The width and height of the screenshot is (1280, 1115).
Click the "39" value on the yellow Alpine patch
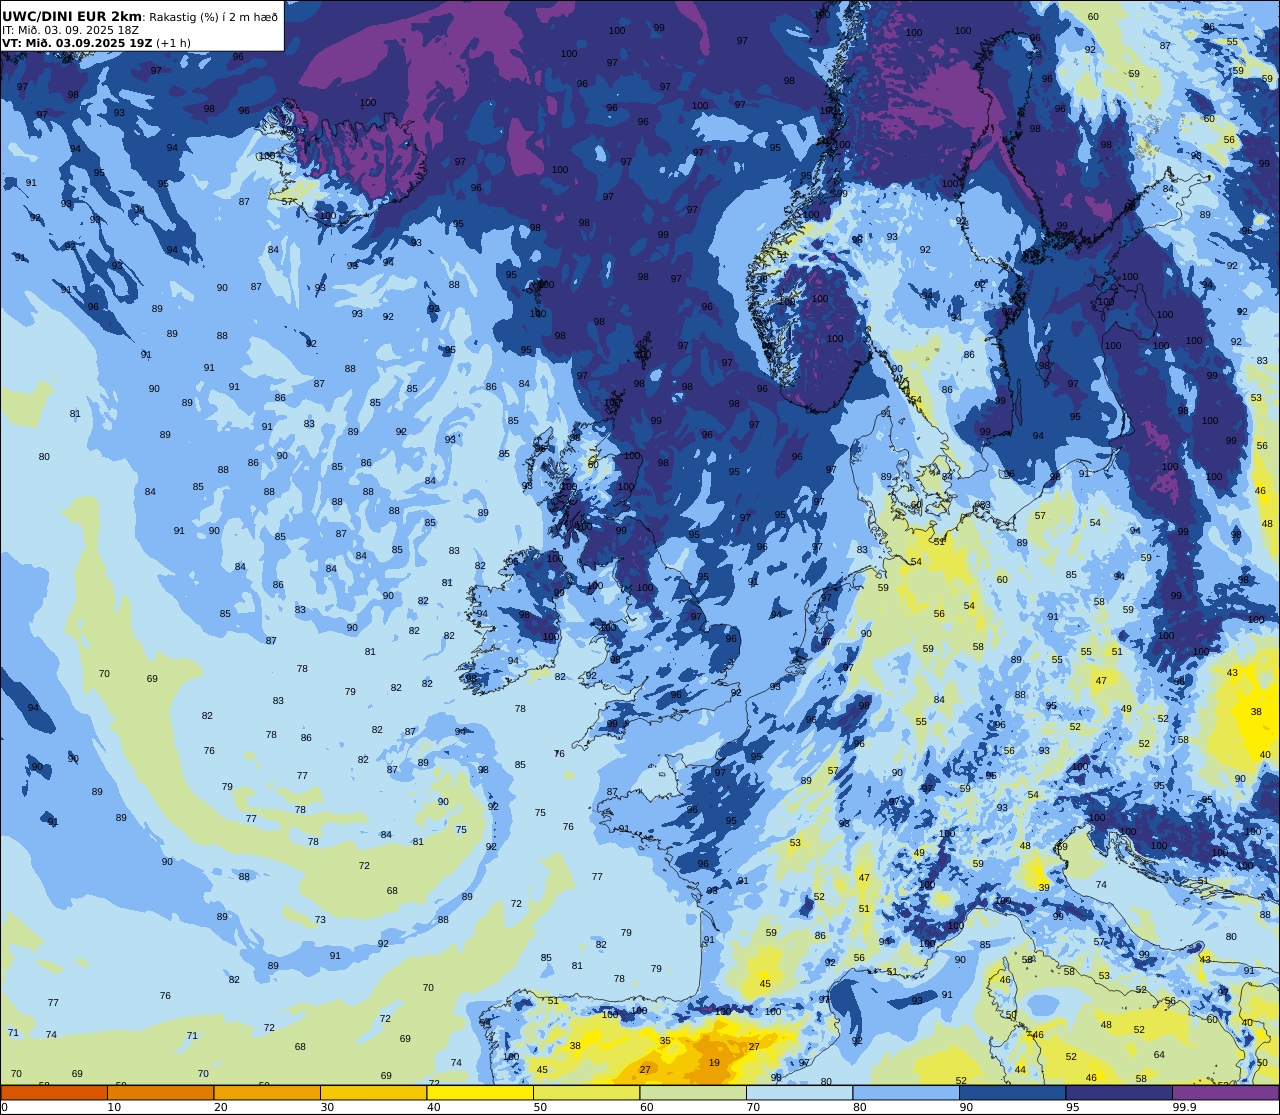[1044, 887]
